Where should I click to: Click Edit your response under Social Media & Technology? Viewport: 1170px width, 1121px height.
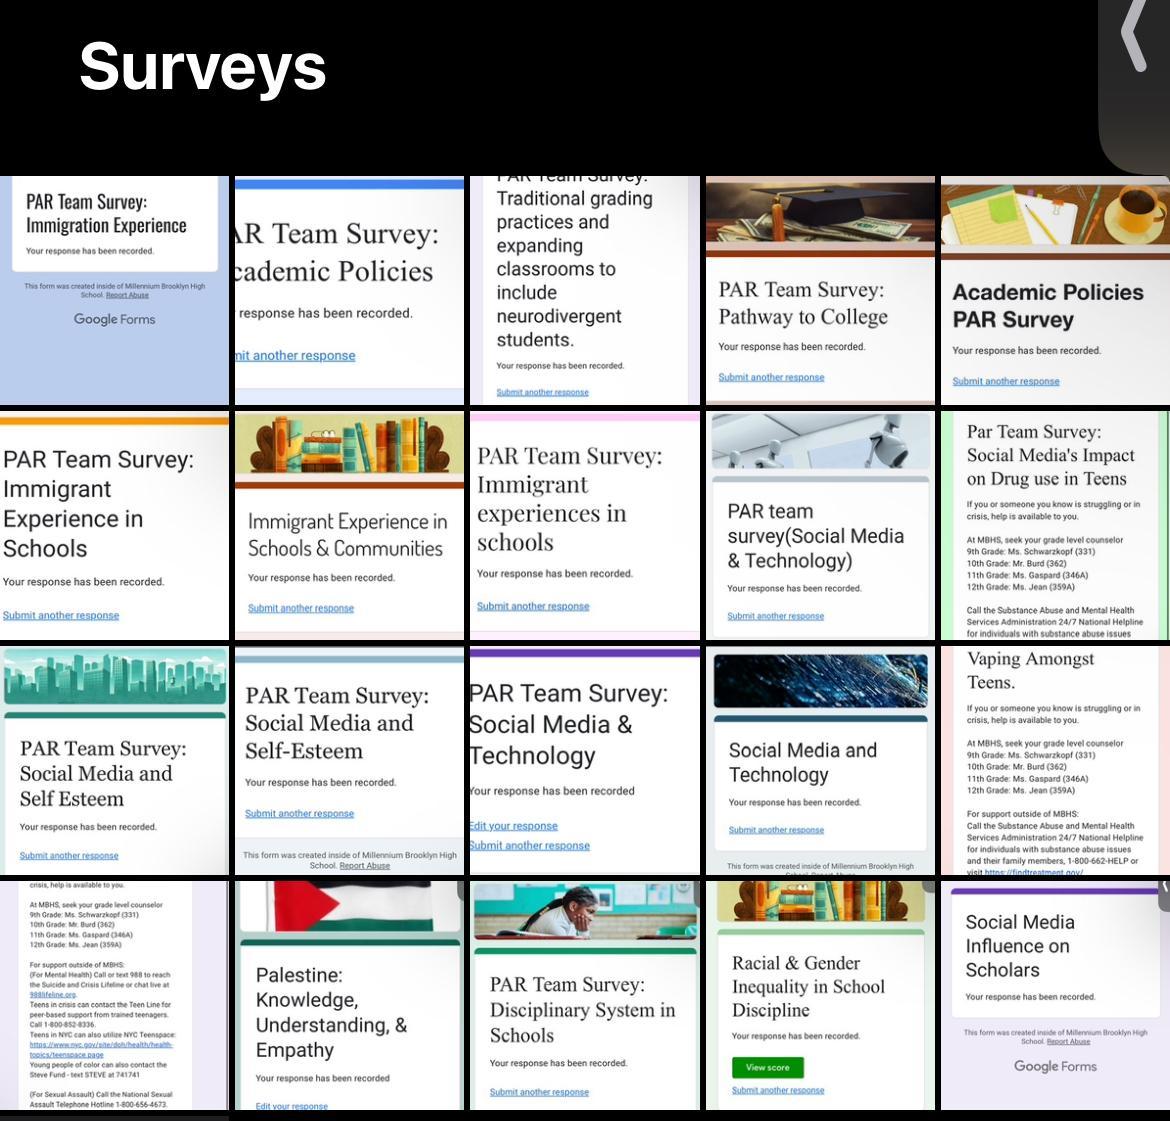513,825
